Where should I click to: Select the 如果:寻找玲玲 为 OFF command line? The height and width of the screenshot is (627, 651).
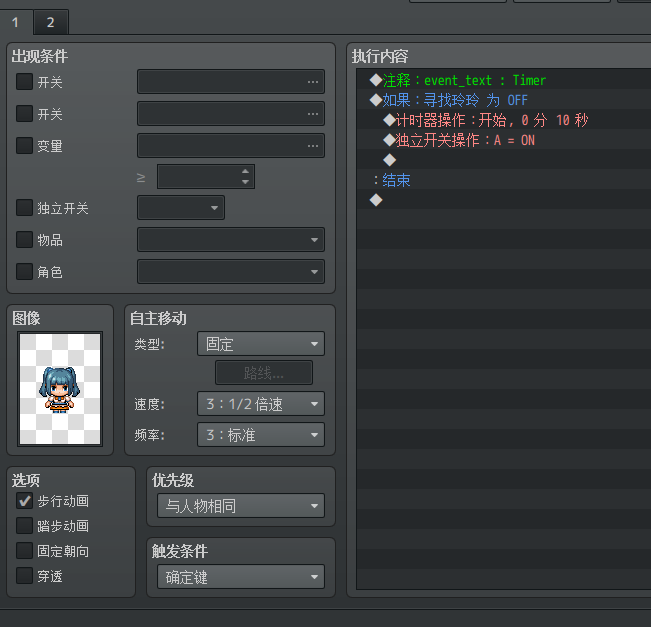coord(504,100)
